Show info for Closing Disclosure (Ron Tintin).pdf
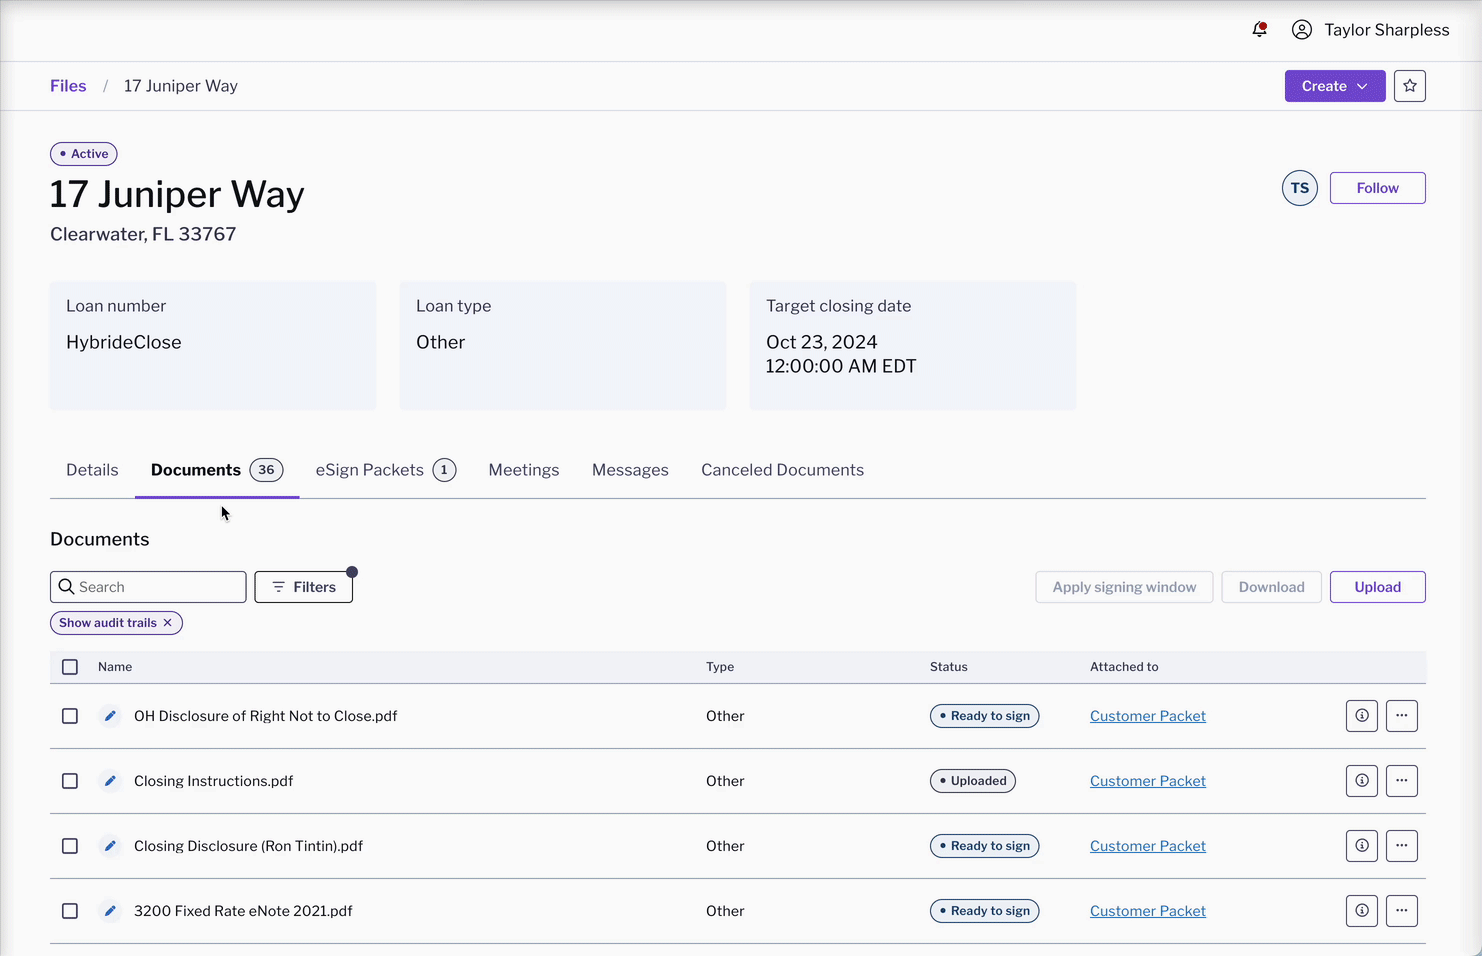 [x=1362, y=846]
